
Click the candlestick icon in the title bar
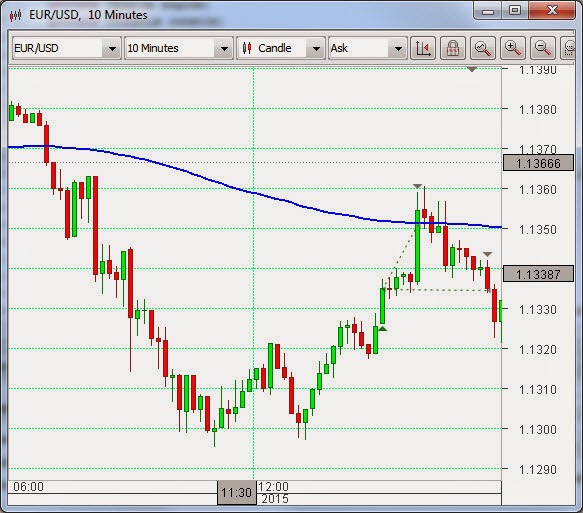click(16, 15)
